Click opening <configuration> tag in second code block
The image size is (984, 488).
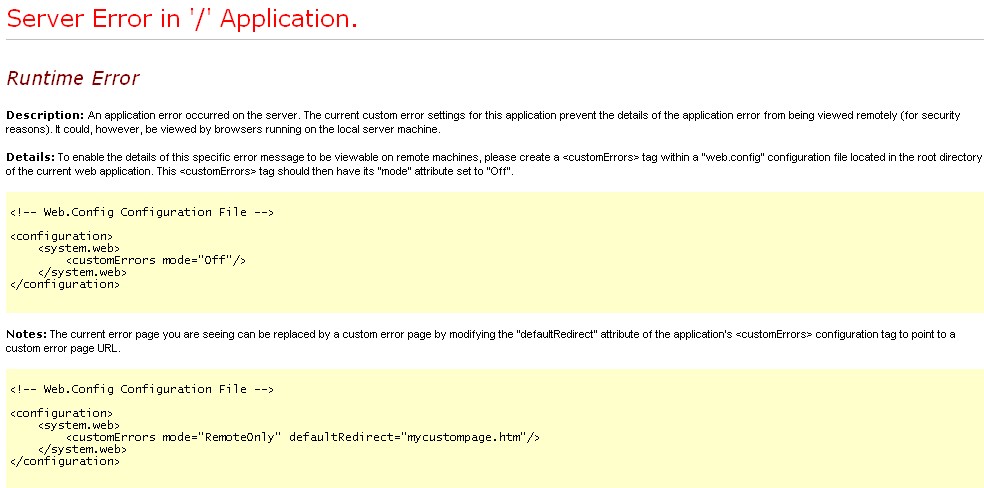[61, 413]
